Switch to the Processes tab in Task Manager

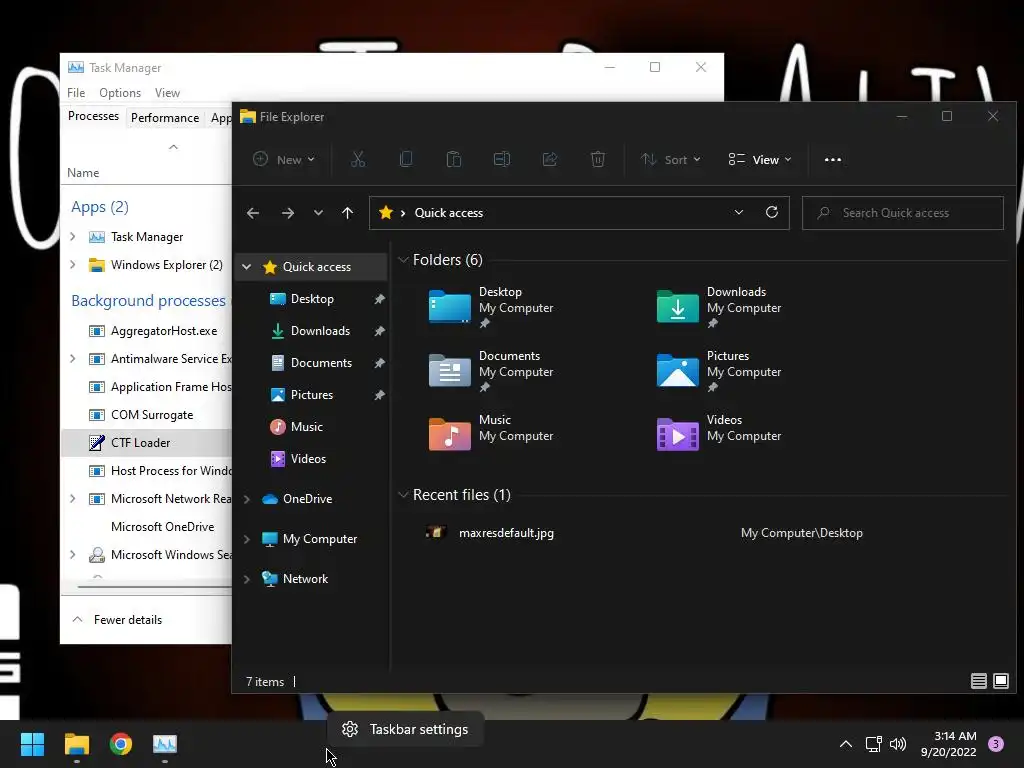click(x=93, y=116)
